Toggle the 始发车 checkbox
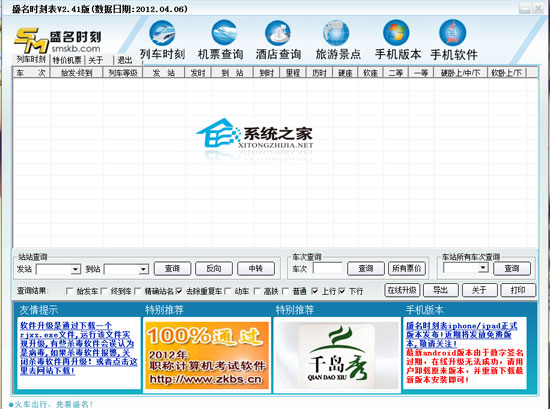The width and height of the screenshot is (550, 409). (x=69, y=291)
